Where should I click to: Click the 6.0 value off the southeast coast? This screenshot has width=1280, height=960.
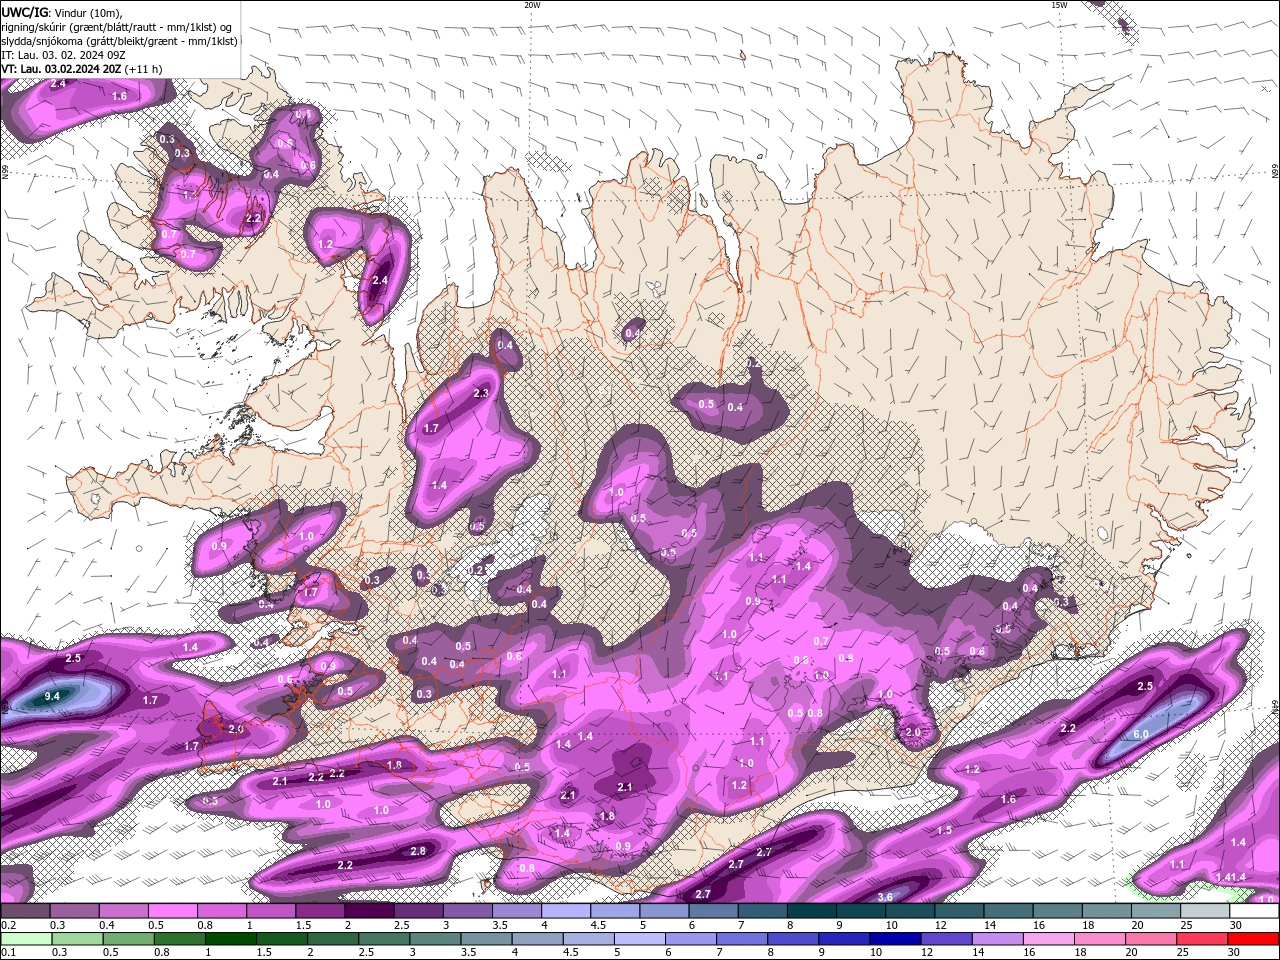pyautogui.click(x=1141, y=735)
